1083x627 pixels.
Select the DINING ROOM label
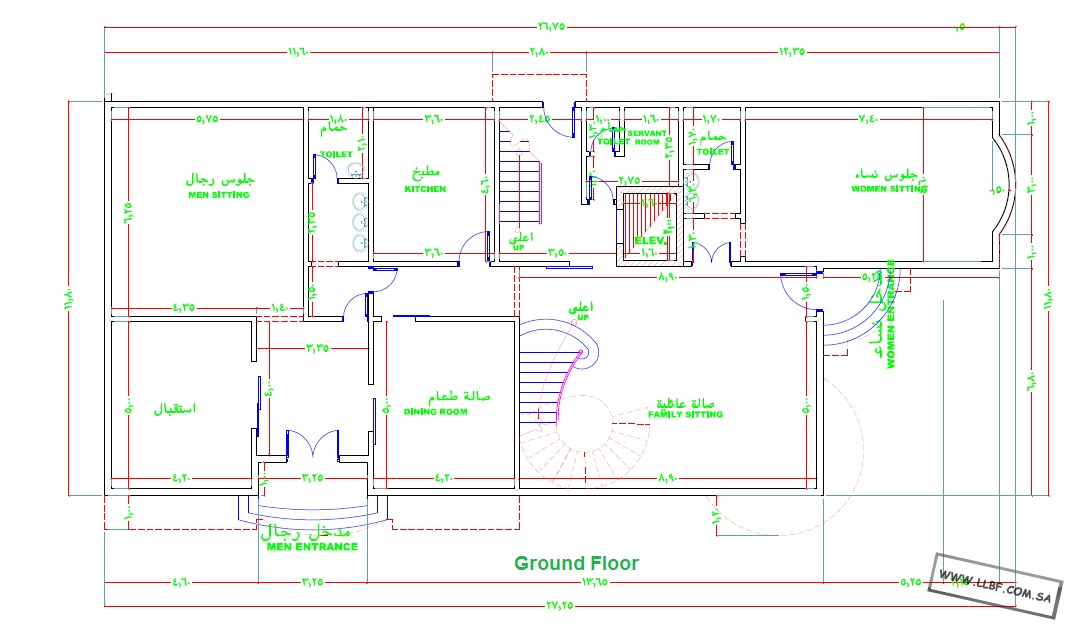[435, 412]
